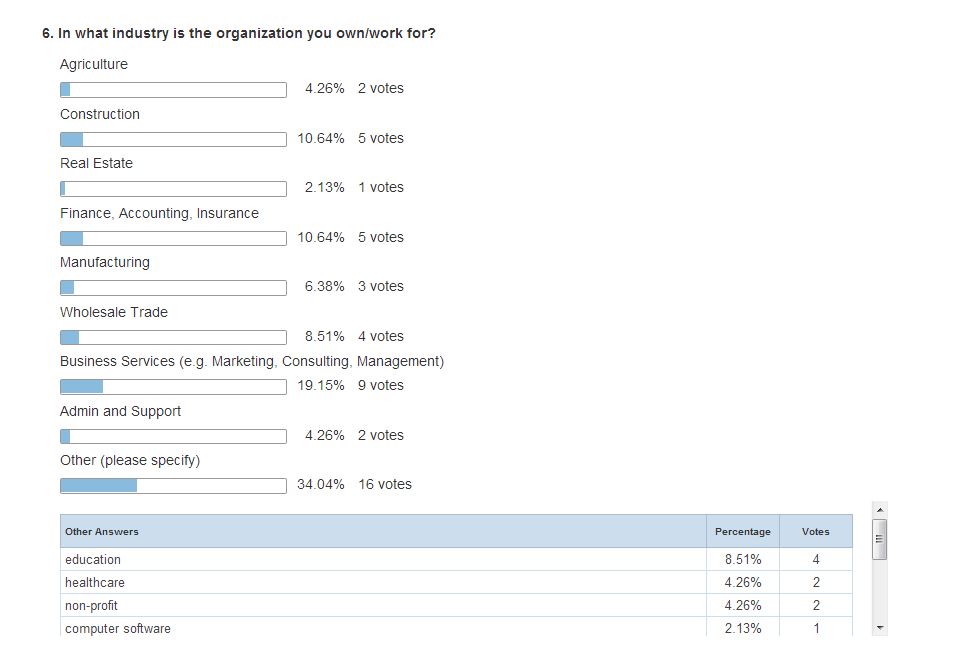Select the education row
The width and height of the screenshot is (958, 660).
click(x=456, y=559)
